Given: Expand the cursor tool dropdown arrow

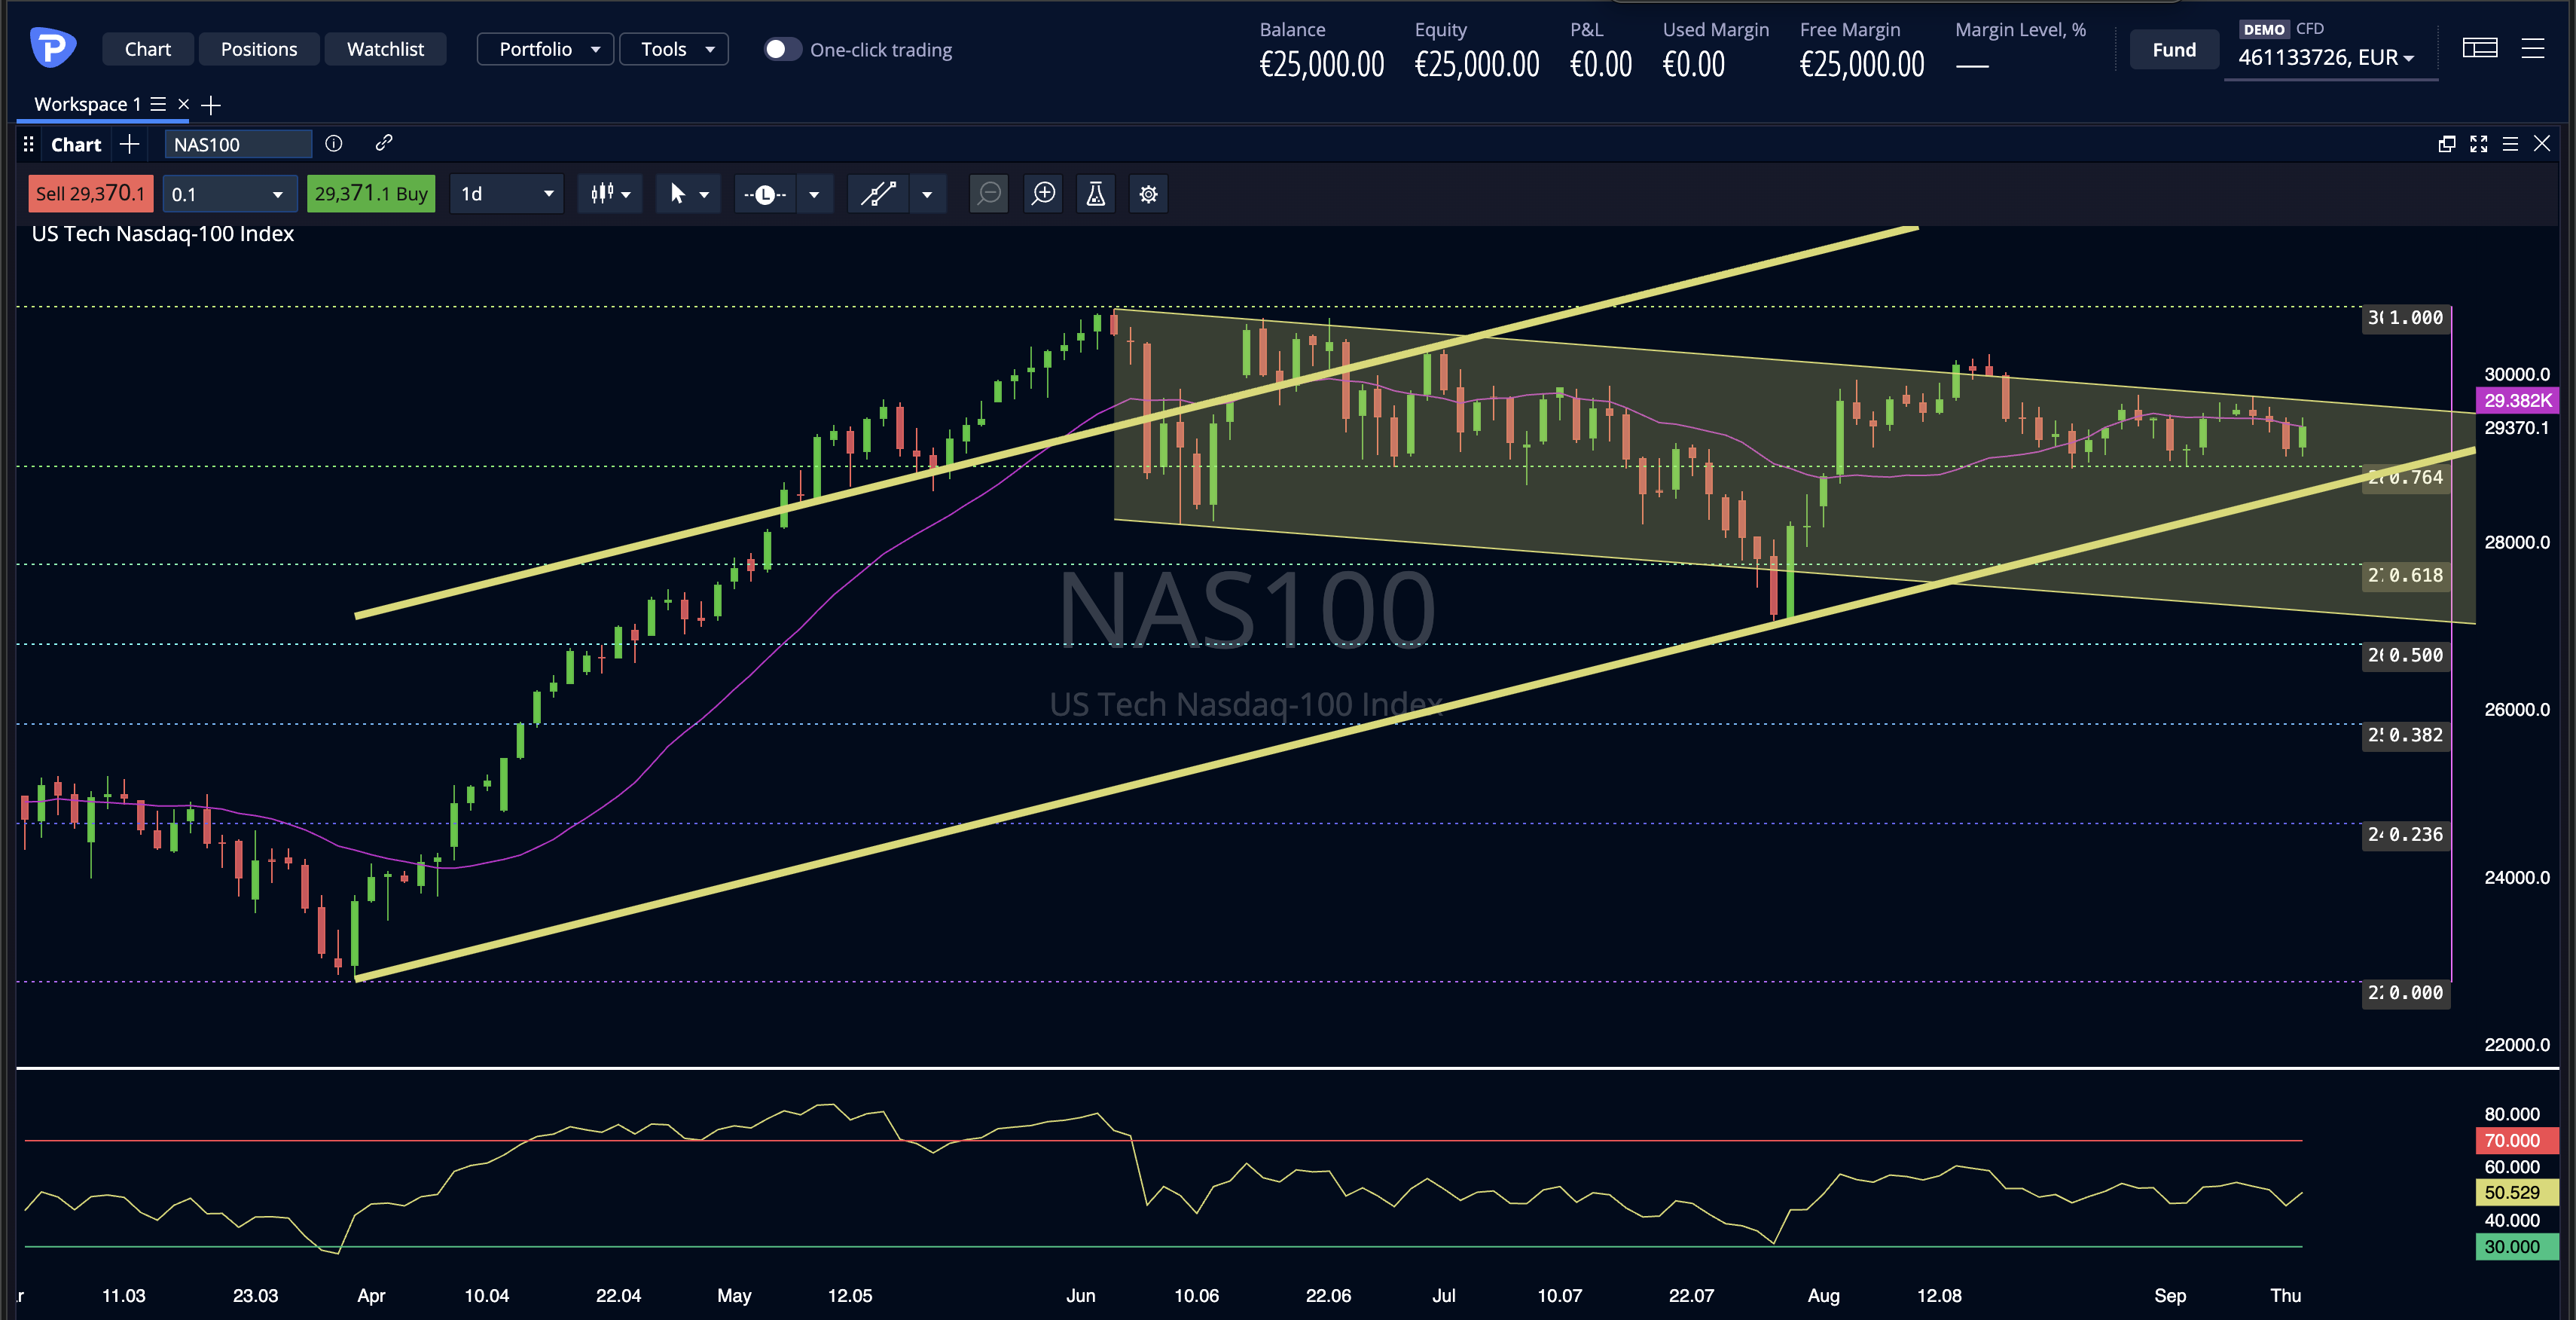Looking at the screenshot, I should coord(704,194).
